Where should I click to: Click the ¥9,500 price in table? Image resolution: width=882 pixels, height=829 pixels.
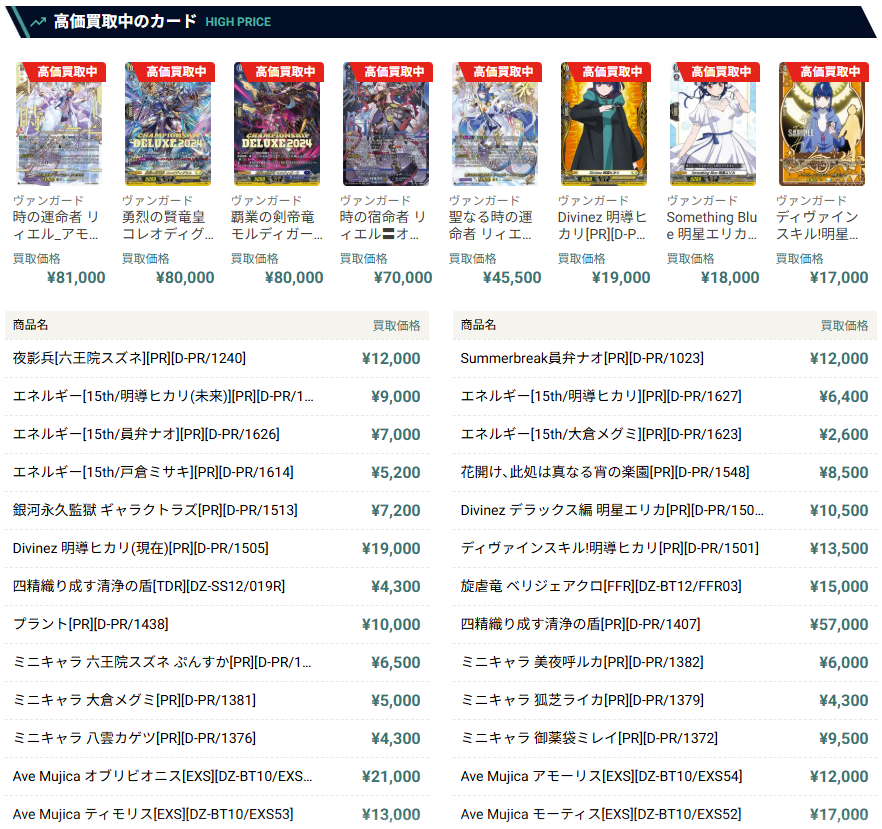tap(844, 738)
